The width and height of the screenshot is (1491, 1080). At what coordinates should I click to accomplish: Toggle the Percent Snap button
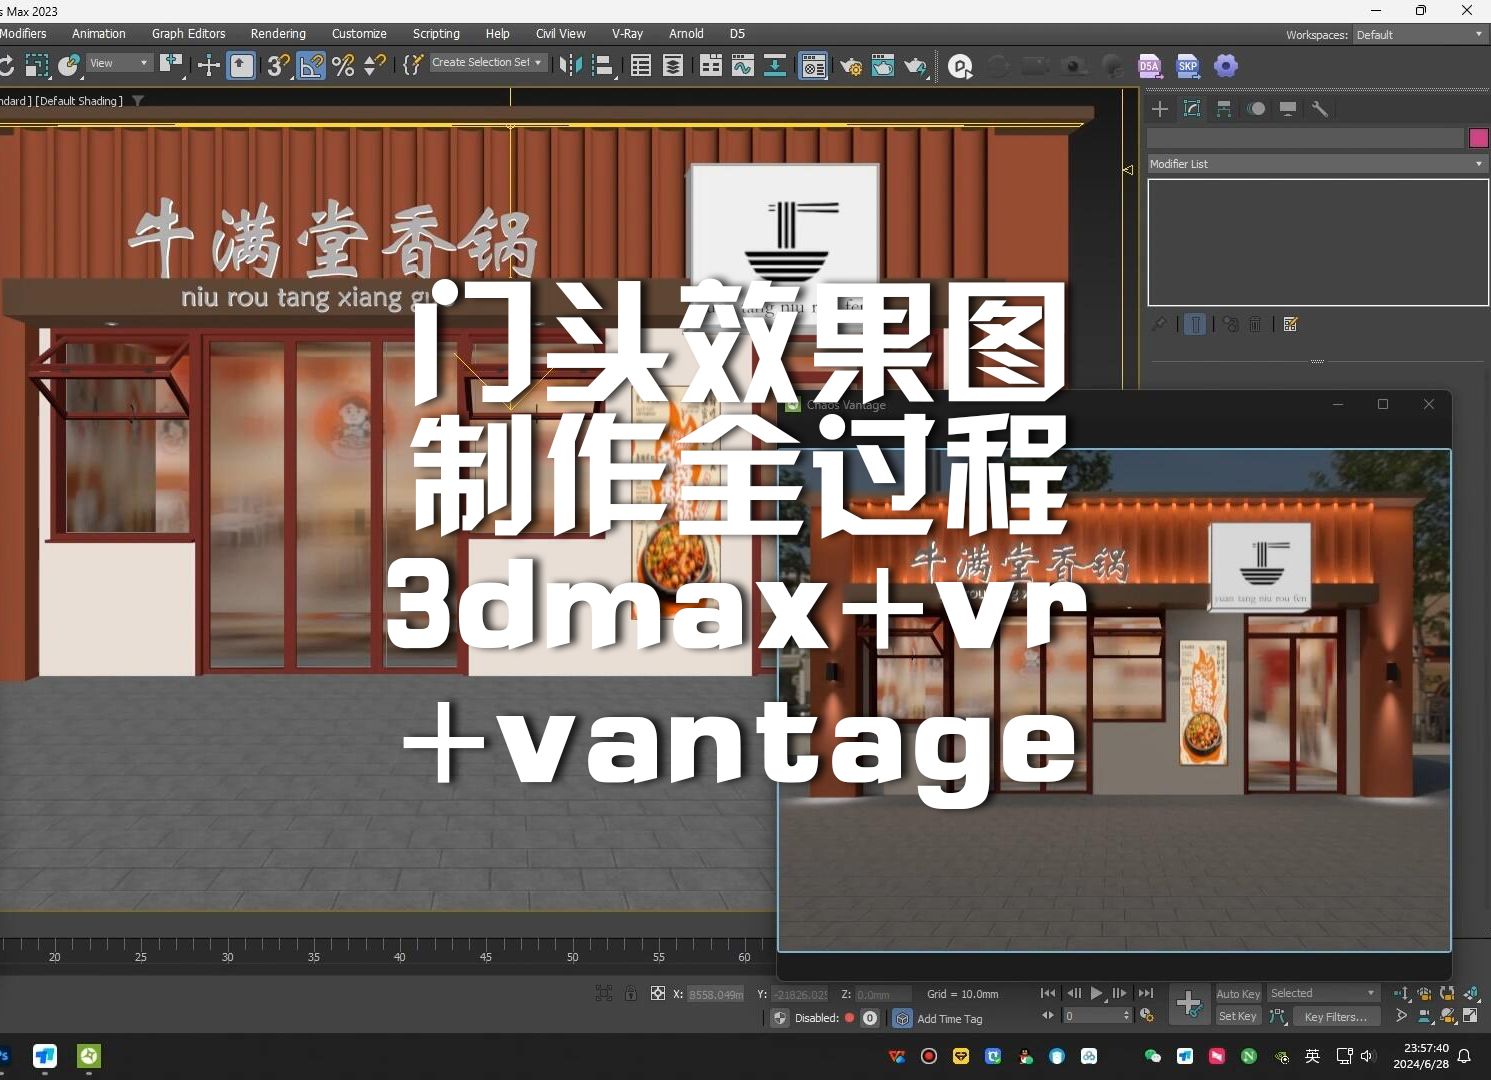[x=343, y=66]
